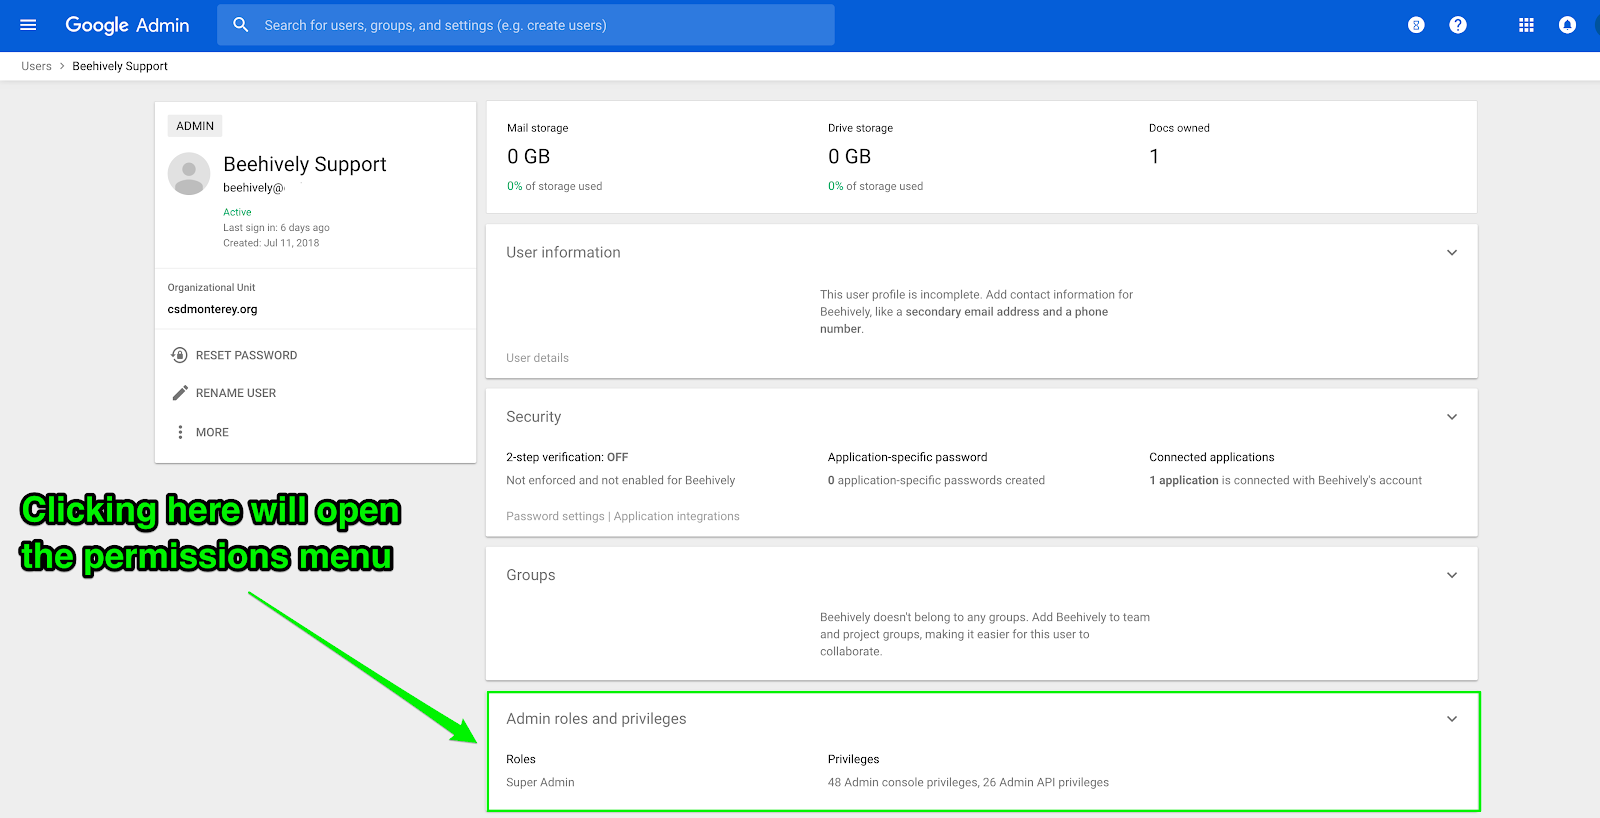Click Last sign in: 6 days ago
Image resolution: width=1600 pixels, height=818 pixels.
coord(276,228)
